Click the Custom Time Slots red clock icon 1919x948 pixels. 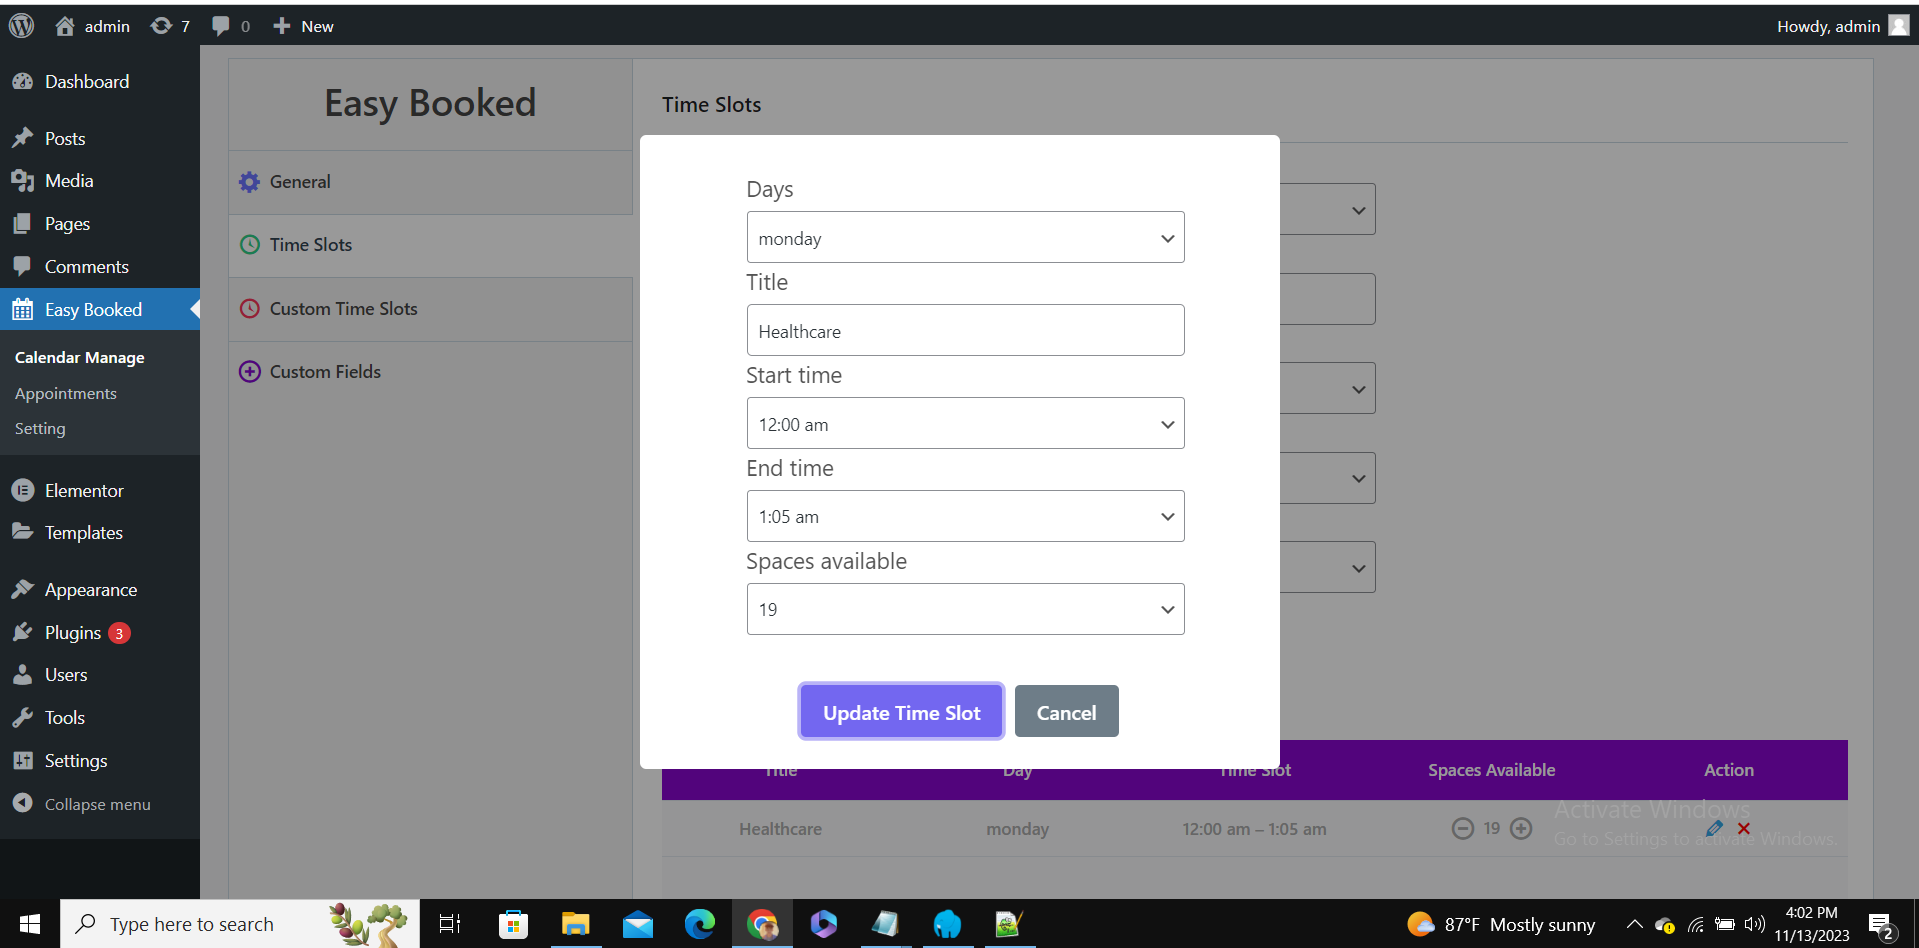250,309
